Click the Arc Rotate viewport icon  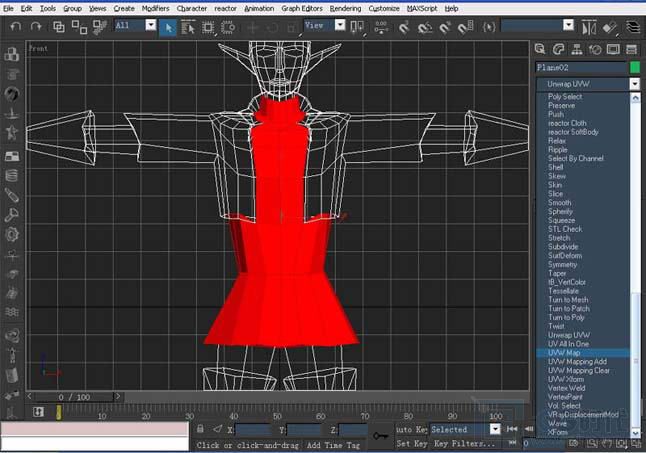[621, 444]
